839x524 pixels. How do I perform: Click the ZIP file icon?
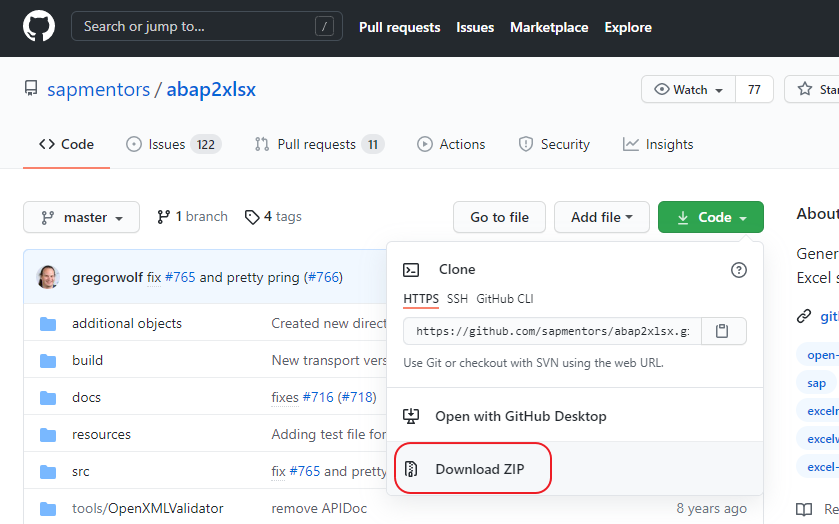411,469
